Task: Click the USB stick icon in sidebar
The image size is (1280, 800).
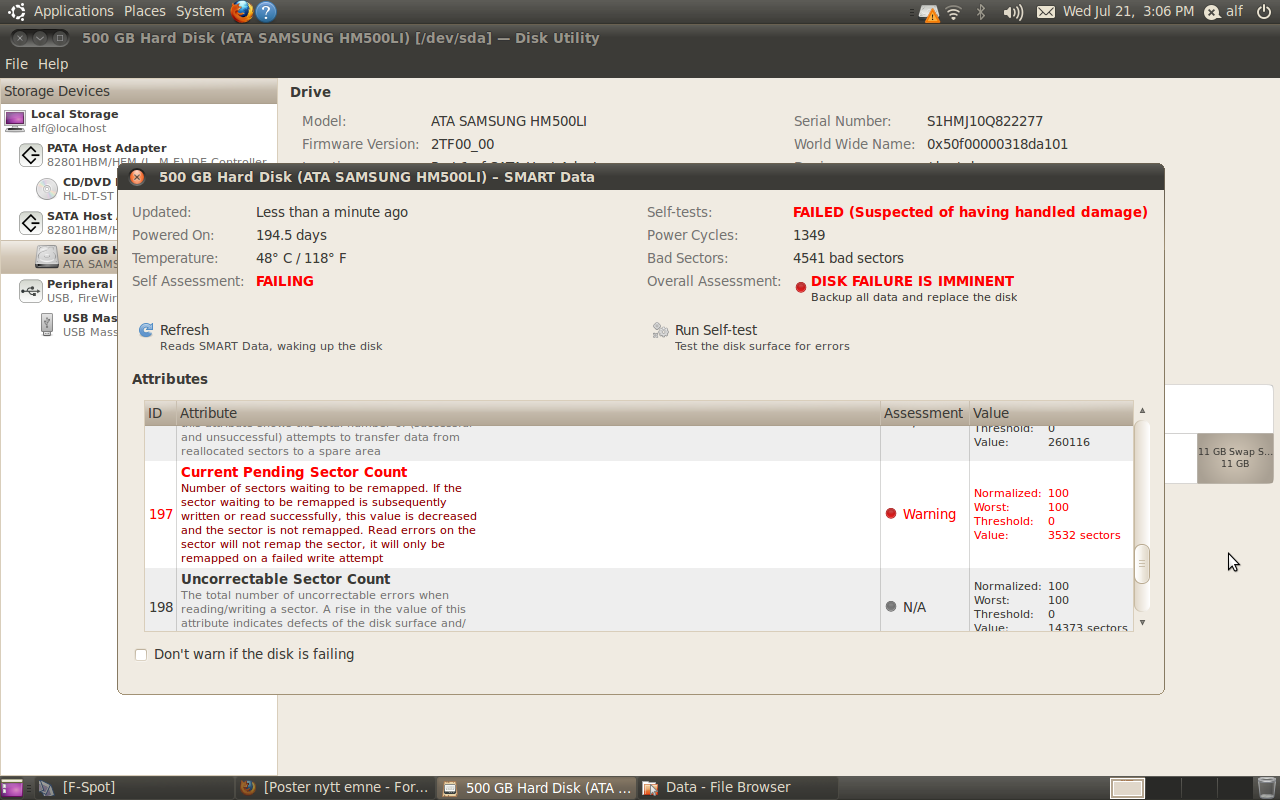Action: tap(47, 324)
